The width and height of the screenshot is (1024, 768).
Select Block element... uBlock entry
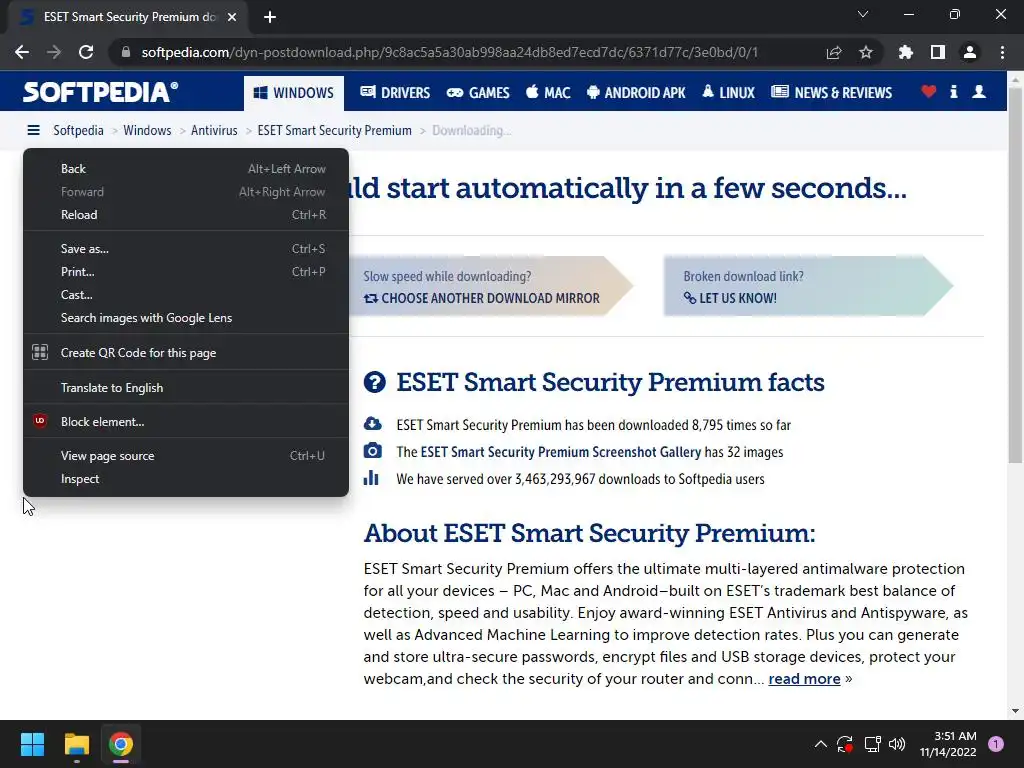click(185, 422)
